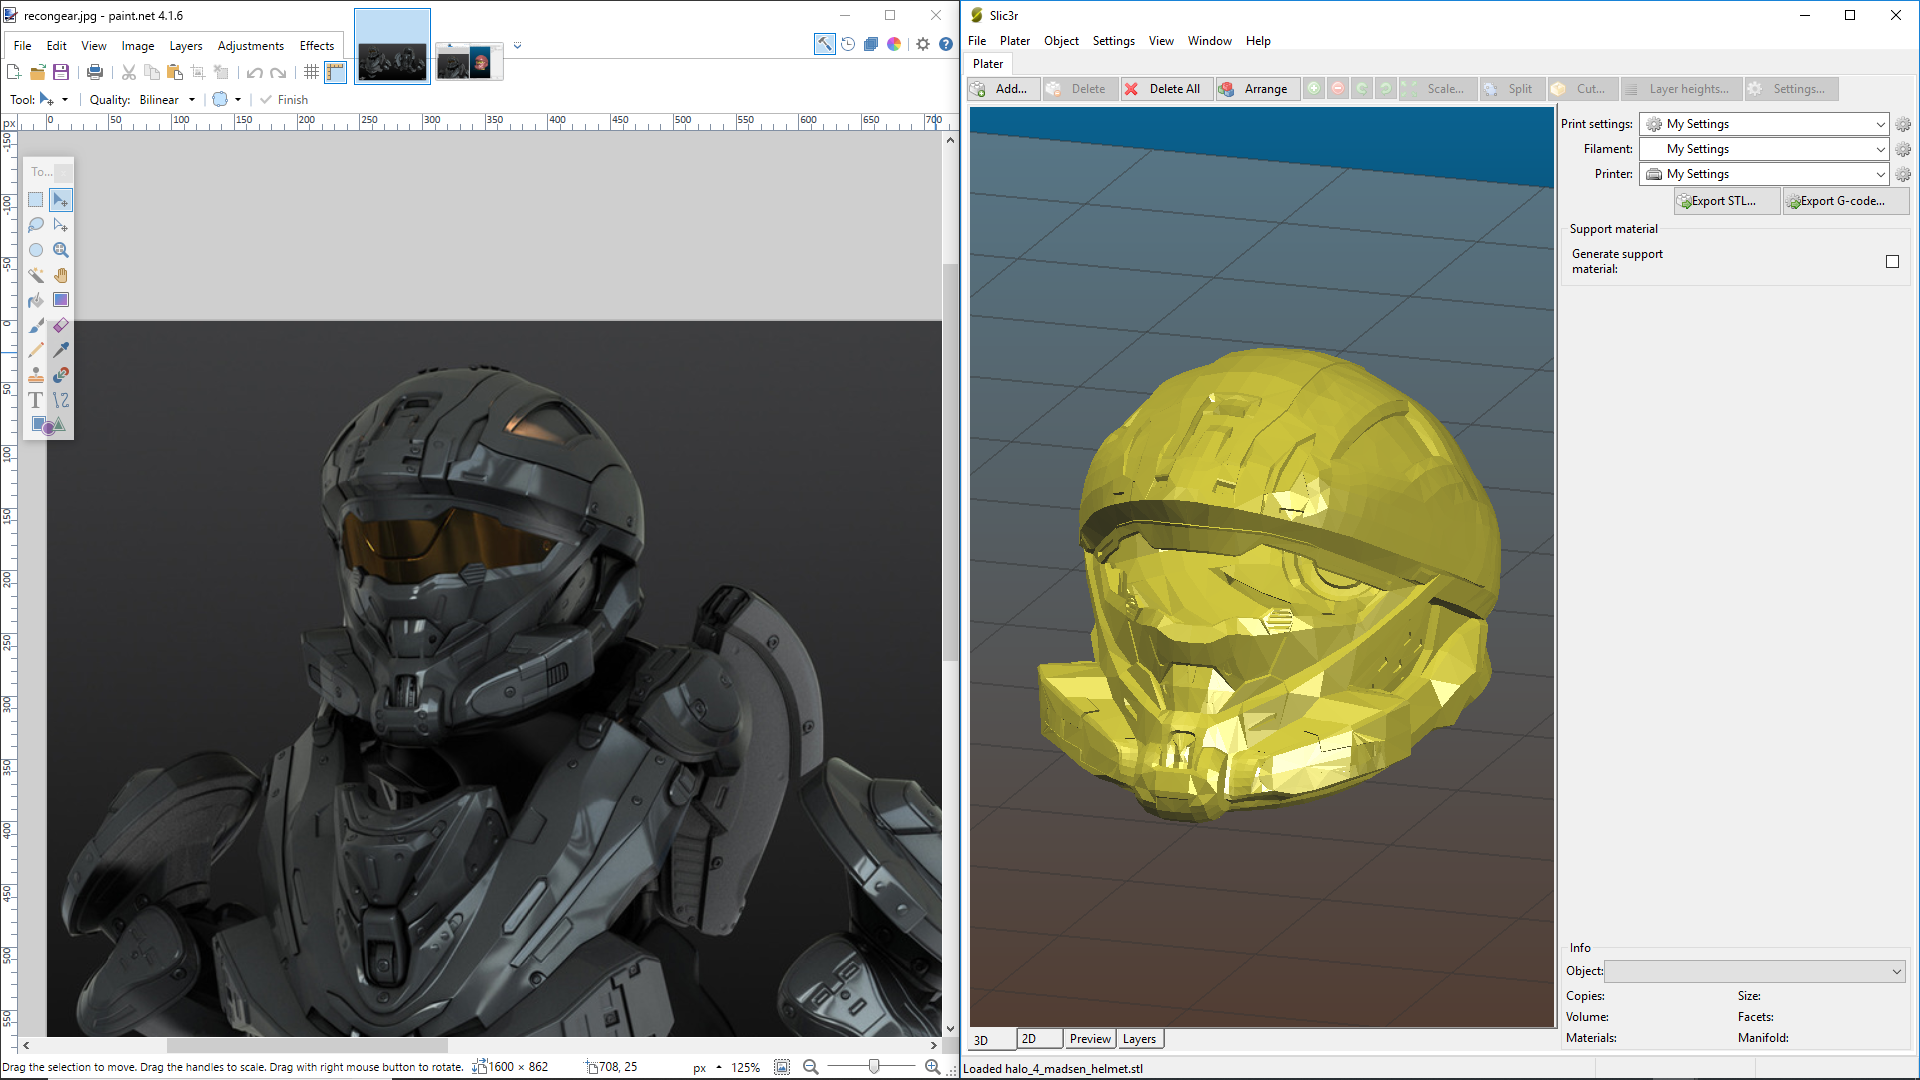Open the px units dropdown in status bar
The height and width of the screenshot is (1080, 1920).
(708, 1067)
